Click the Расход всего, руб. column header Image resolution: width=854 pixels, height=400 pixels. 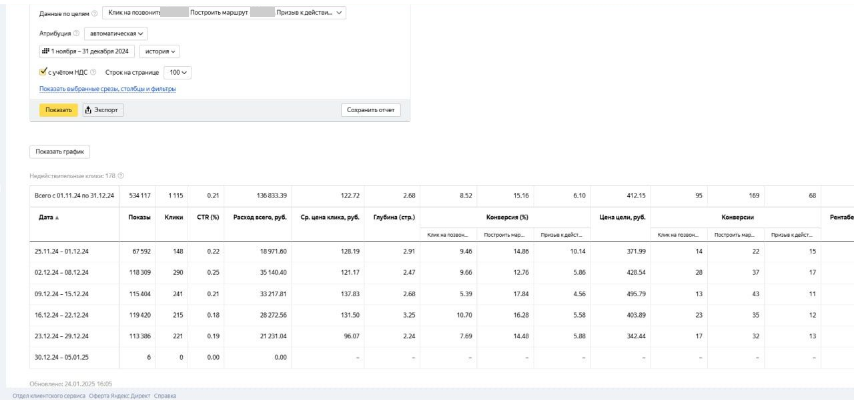[260, 217]
